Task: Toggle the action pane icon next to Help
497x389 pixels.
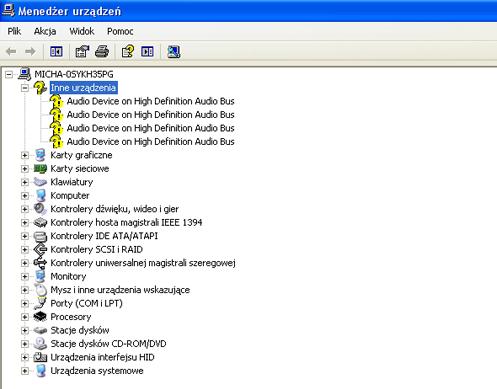Action: [x=147, y=52]
